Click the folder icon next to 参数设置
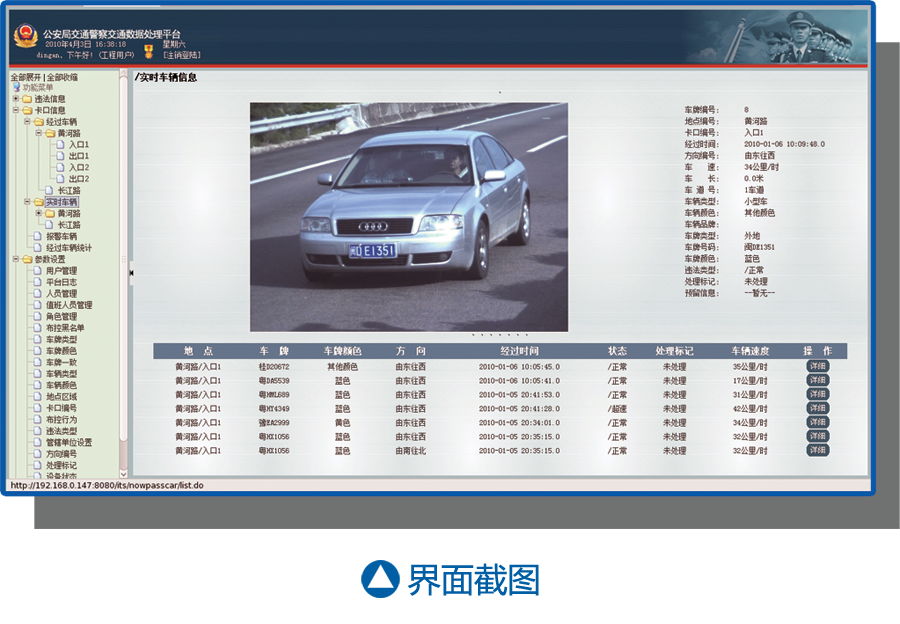The image size is (900, 624). (27, 259)
